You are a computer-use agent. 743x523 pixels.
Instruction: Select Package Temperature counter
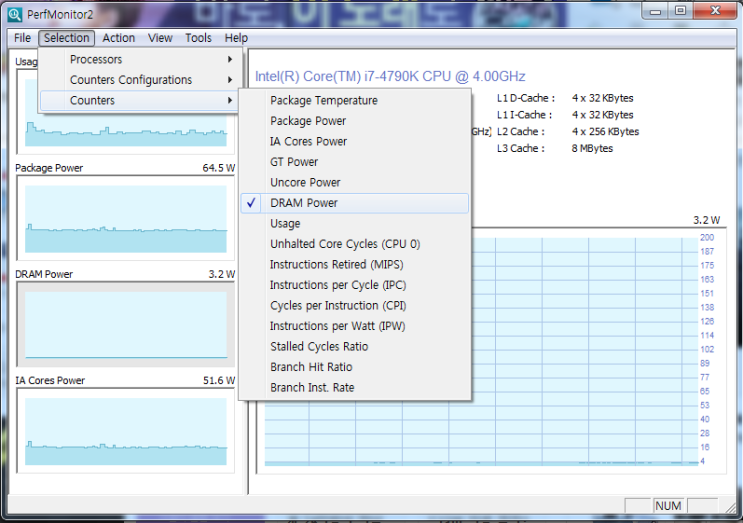(x=354, y=100)
